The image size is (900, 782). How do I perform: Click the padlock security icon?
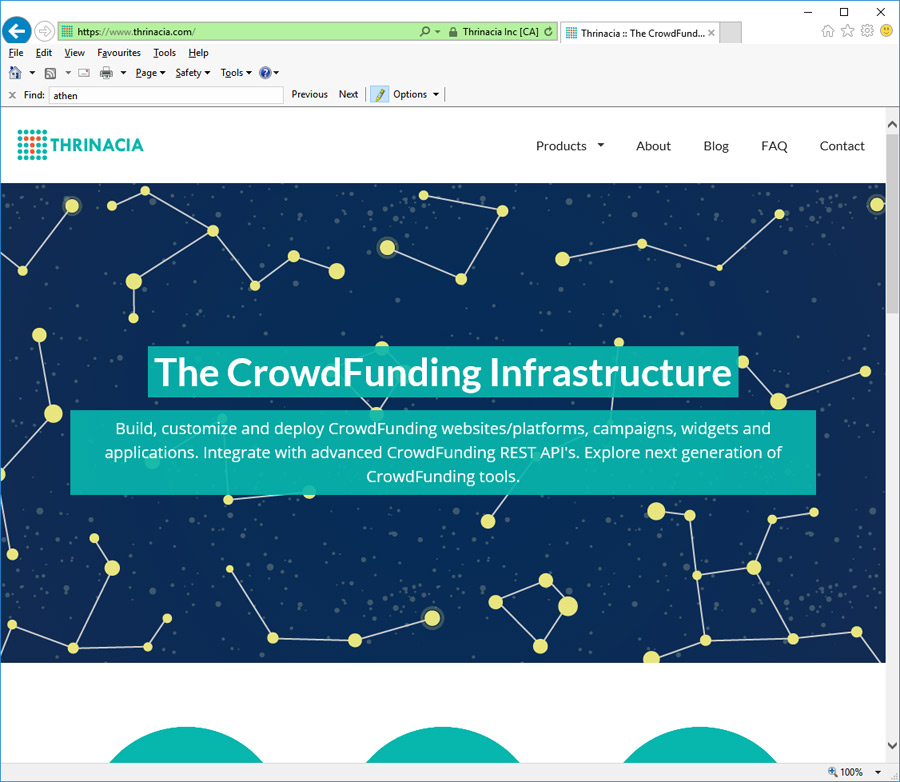(x=453, y=32)
